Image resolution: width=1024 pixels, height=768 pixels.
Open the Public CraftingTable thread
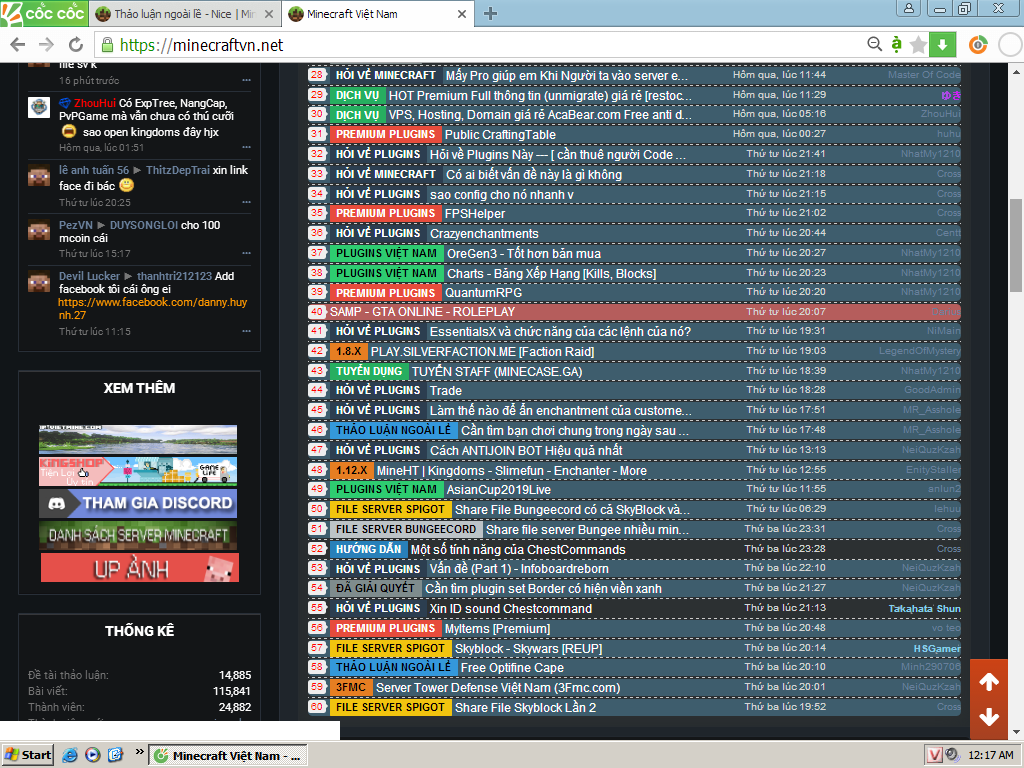500,135
